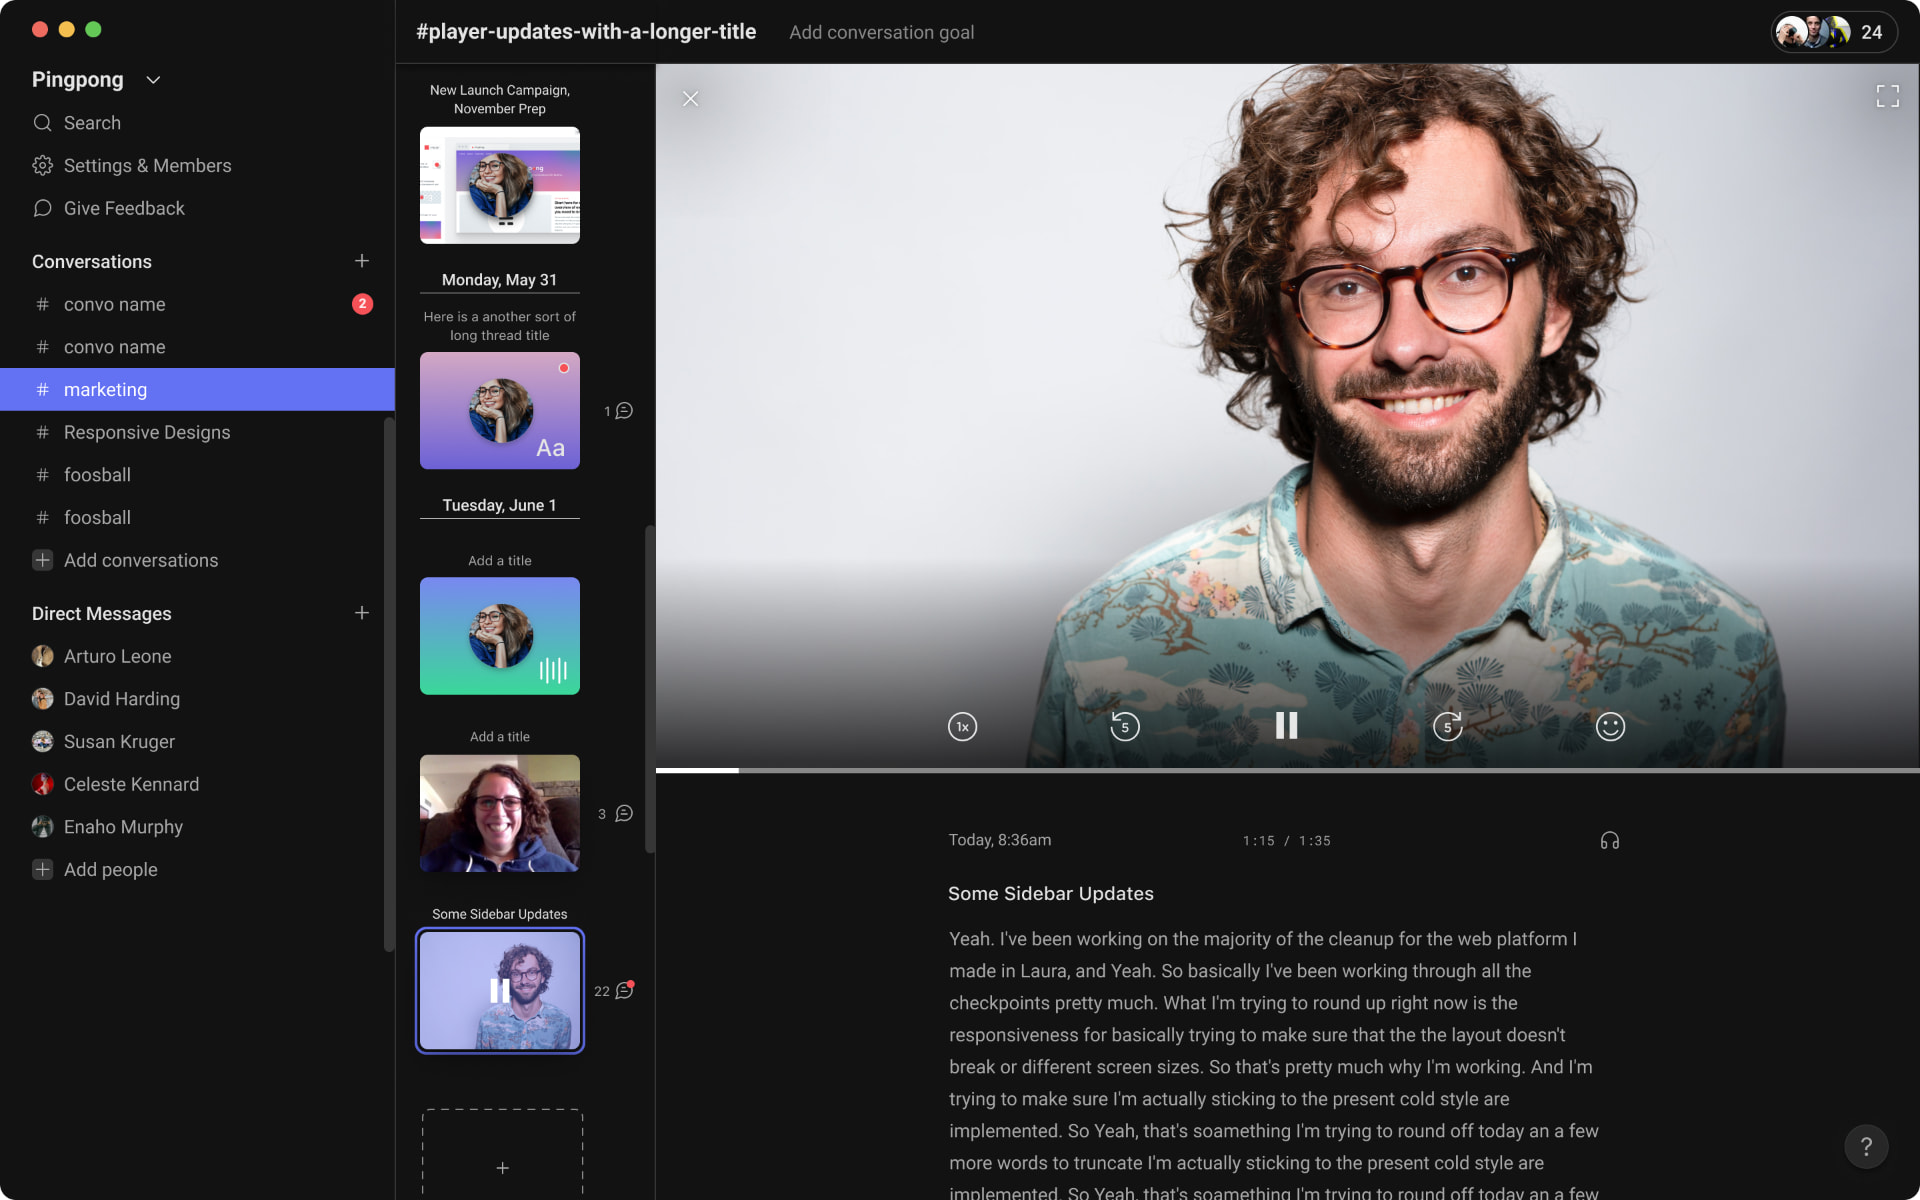Select the marketing conversation

point(197,389)
